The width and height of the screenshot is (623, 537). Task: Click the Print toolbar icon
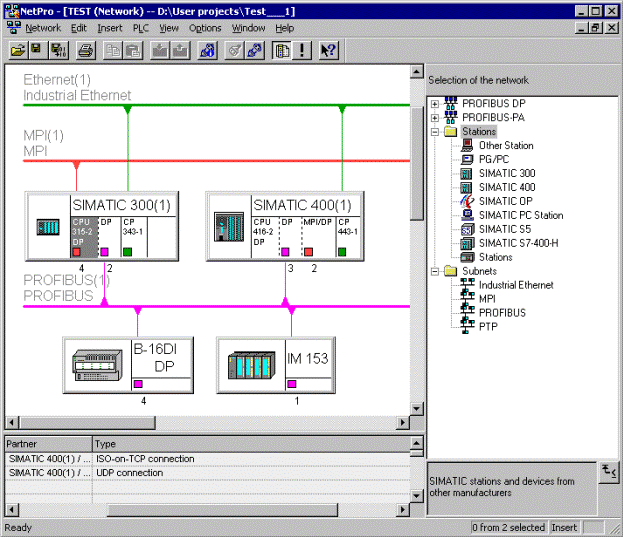(86, 49)
